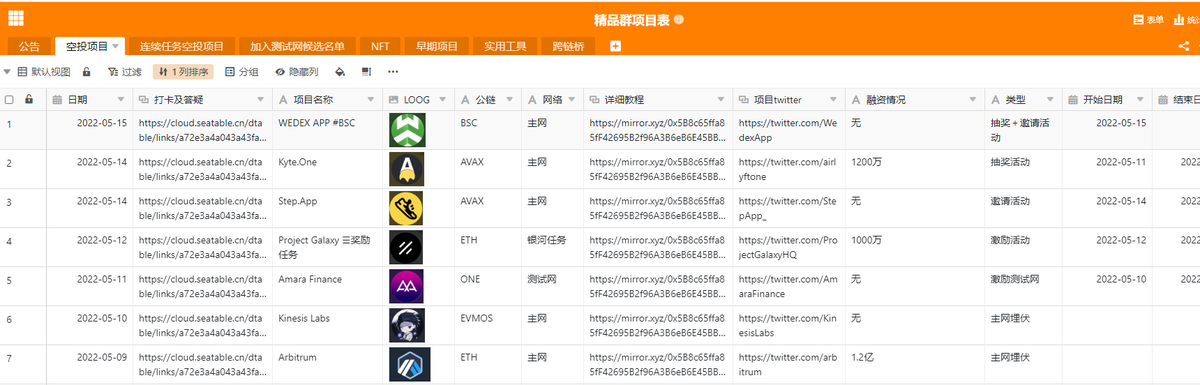Screen dimensions: 1200x385
Task: Click the view lock icon beside 默认视图
Action: click(x=87, y=72)
